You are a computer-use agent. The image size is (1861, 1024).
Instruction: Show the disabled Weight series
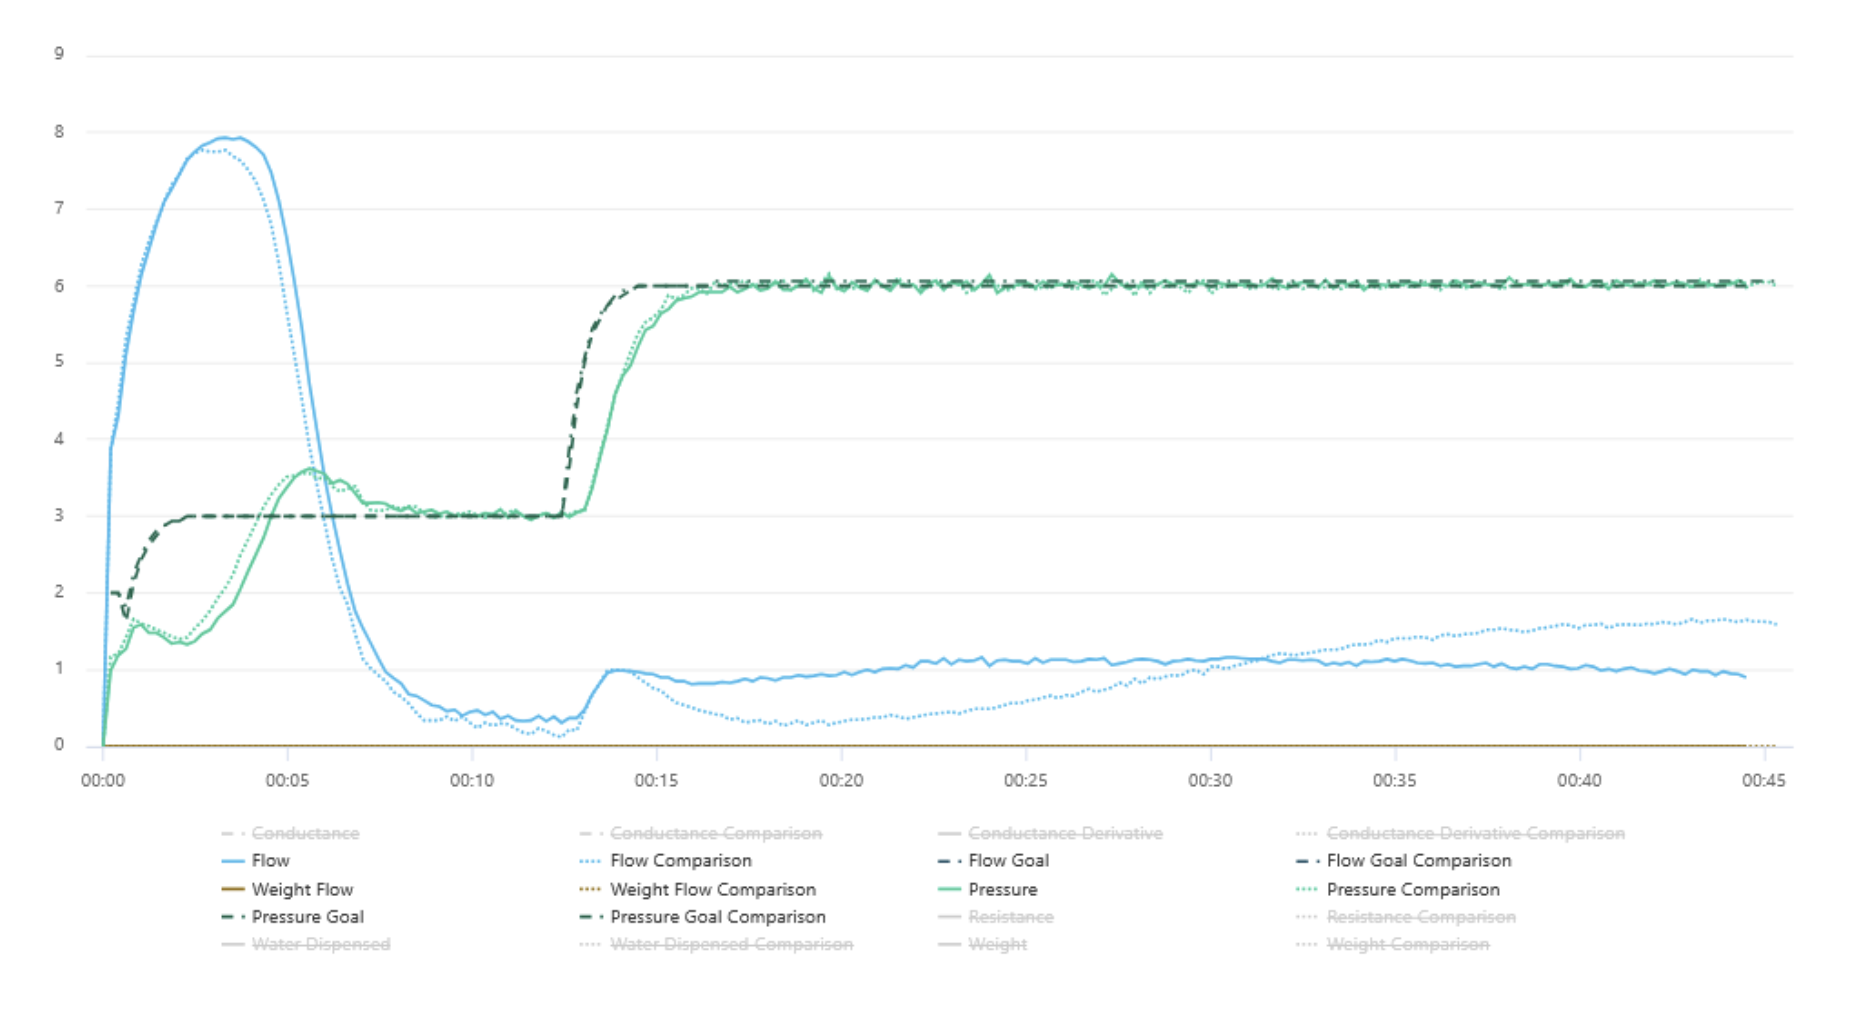[x=982, y=944]
